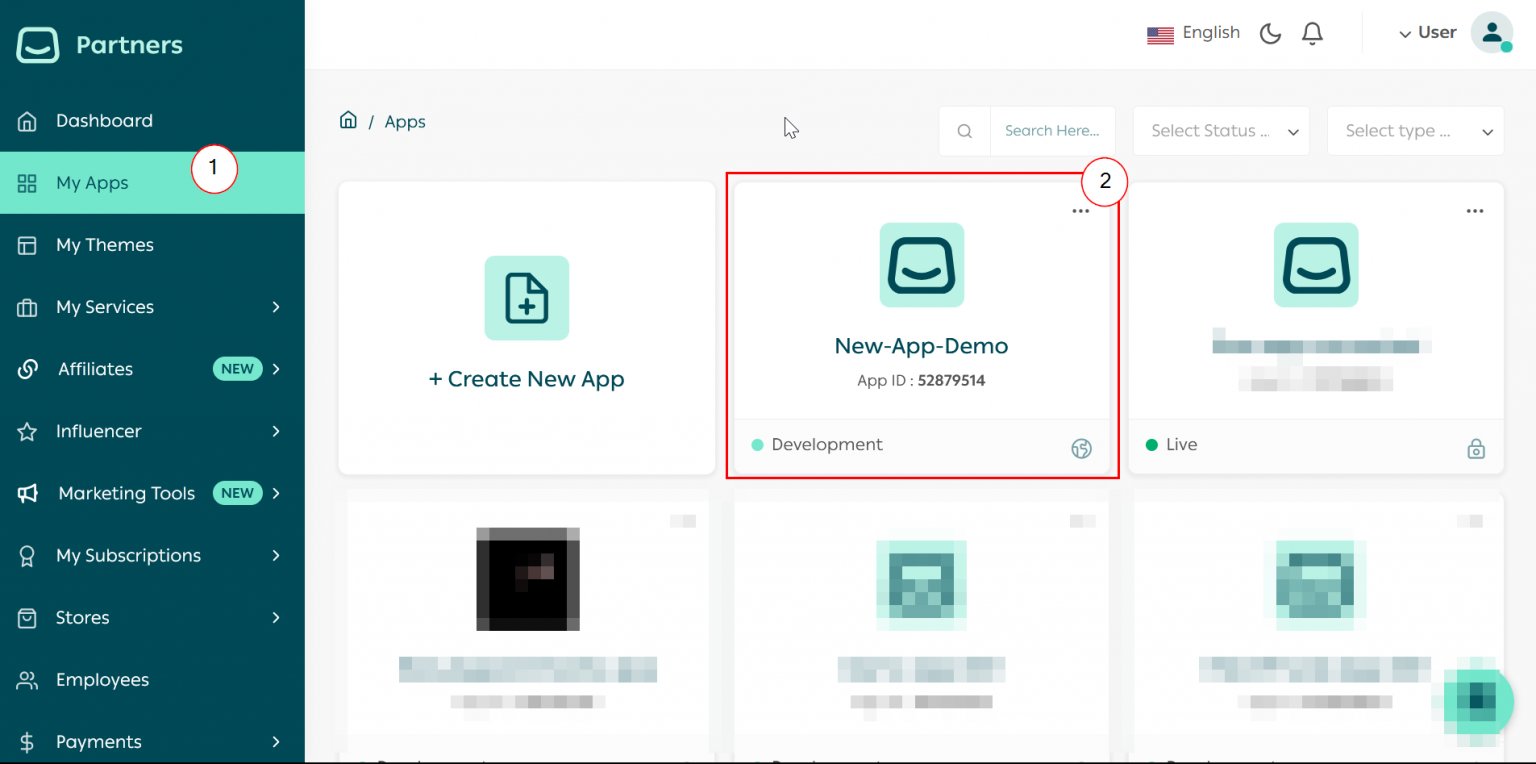Open the Select Status dropdown
Image resolution: width=1536 pixels, height=764 pixels.
[1221, 131]
